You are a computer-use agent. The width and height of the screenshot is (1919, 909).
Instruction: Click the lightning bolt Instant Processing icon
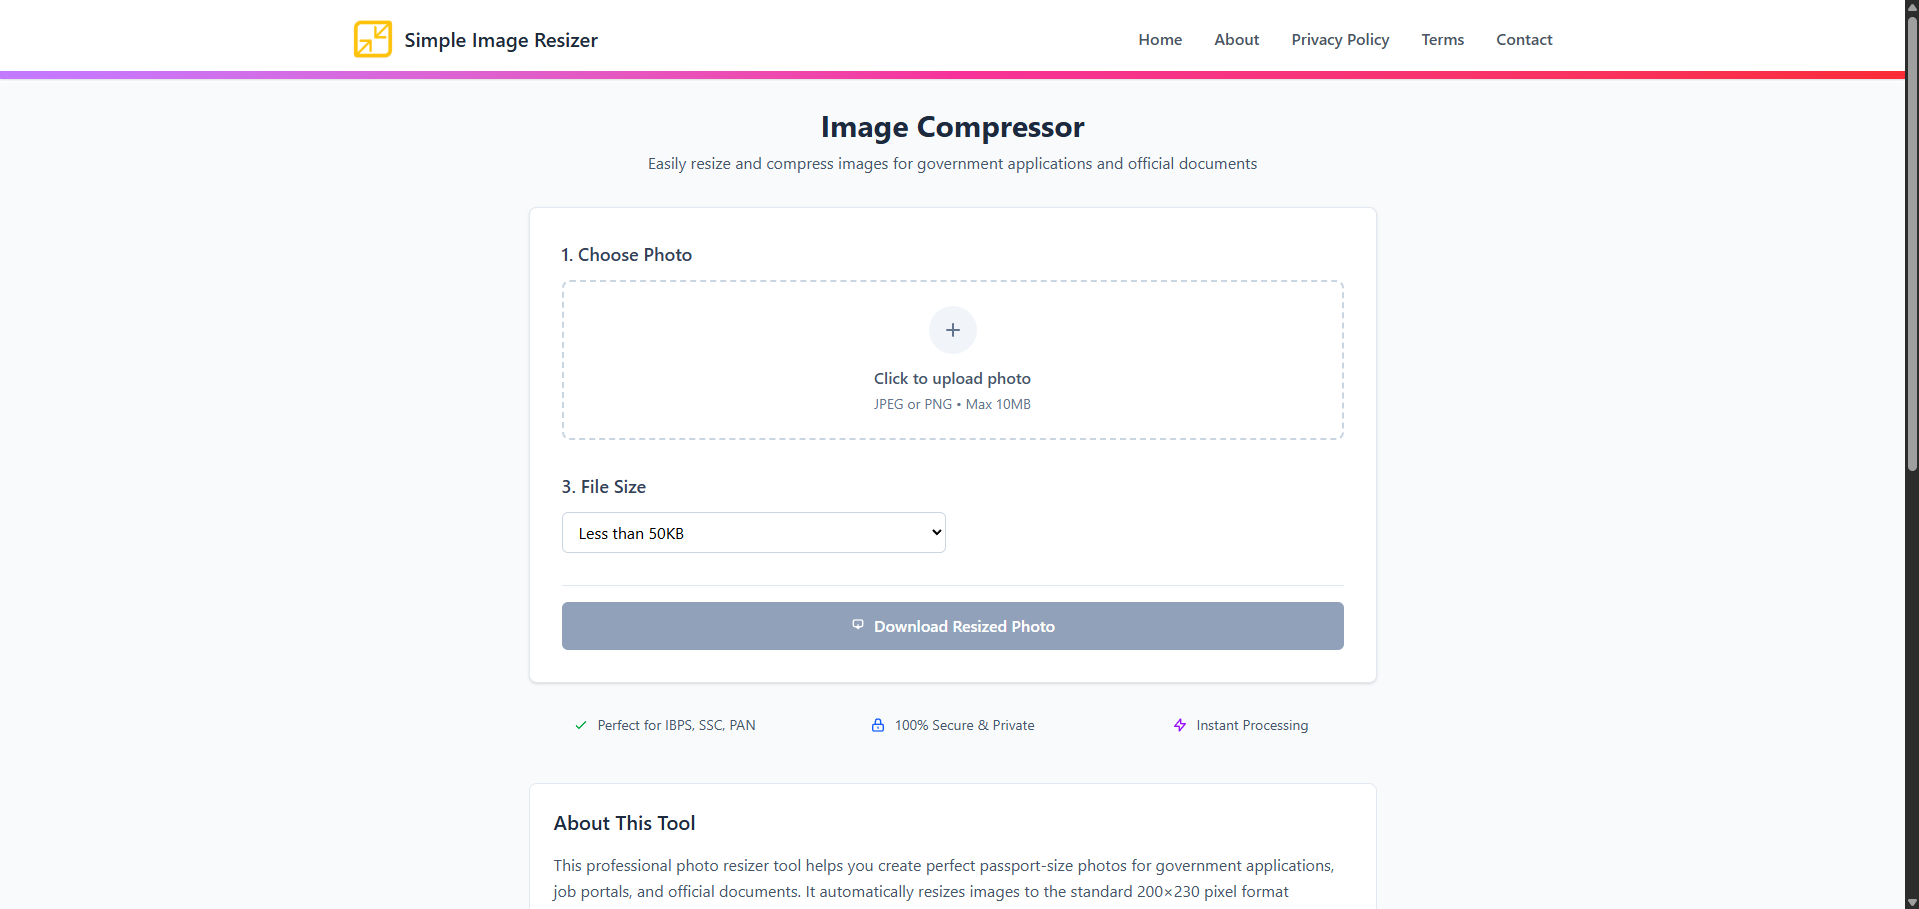(x=1180, y=725)
